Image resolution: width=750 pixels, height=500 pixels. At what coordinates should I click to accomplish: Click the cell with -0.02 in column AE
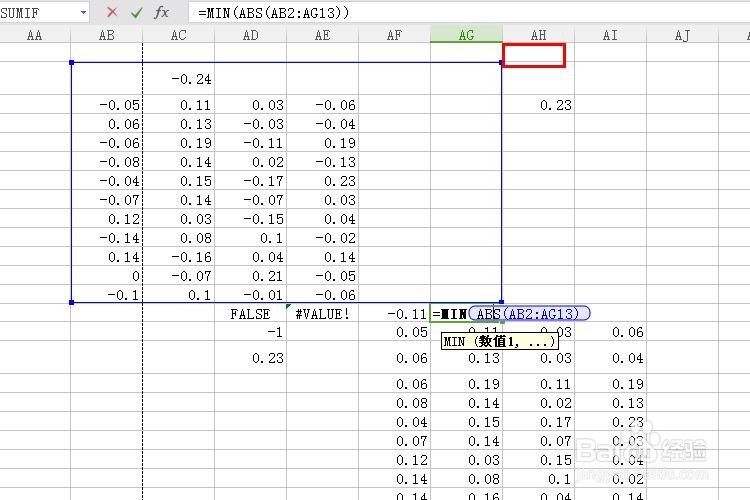(x=322, y=238)
